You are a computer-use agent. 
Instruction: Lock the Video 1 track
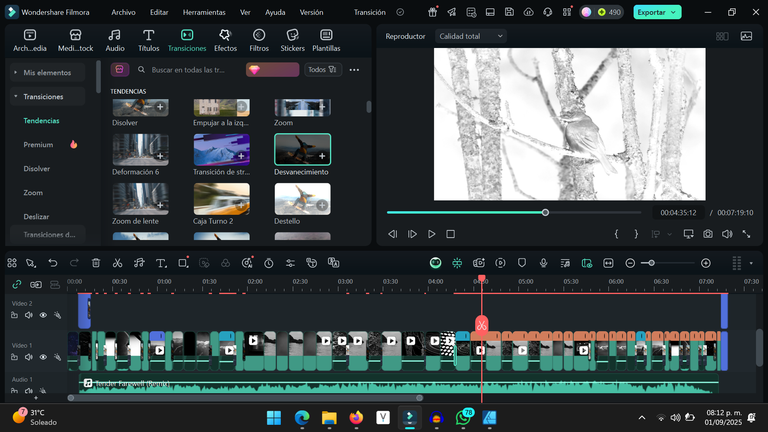pos(14,357)
